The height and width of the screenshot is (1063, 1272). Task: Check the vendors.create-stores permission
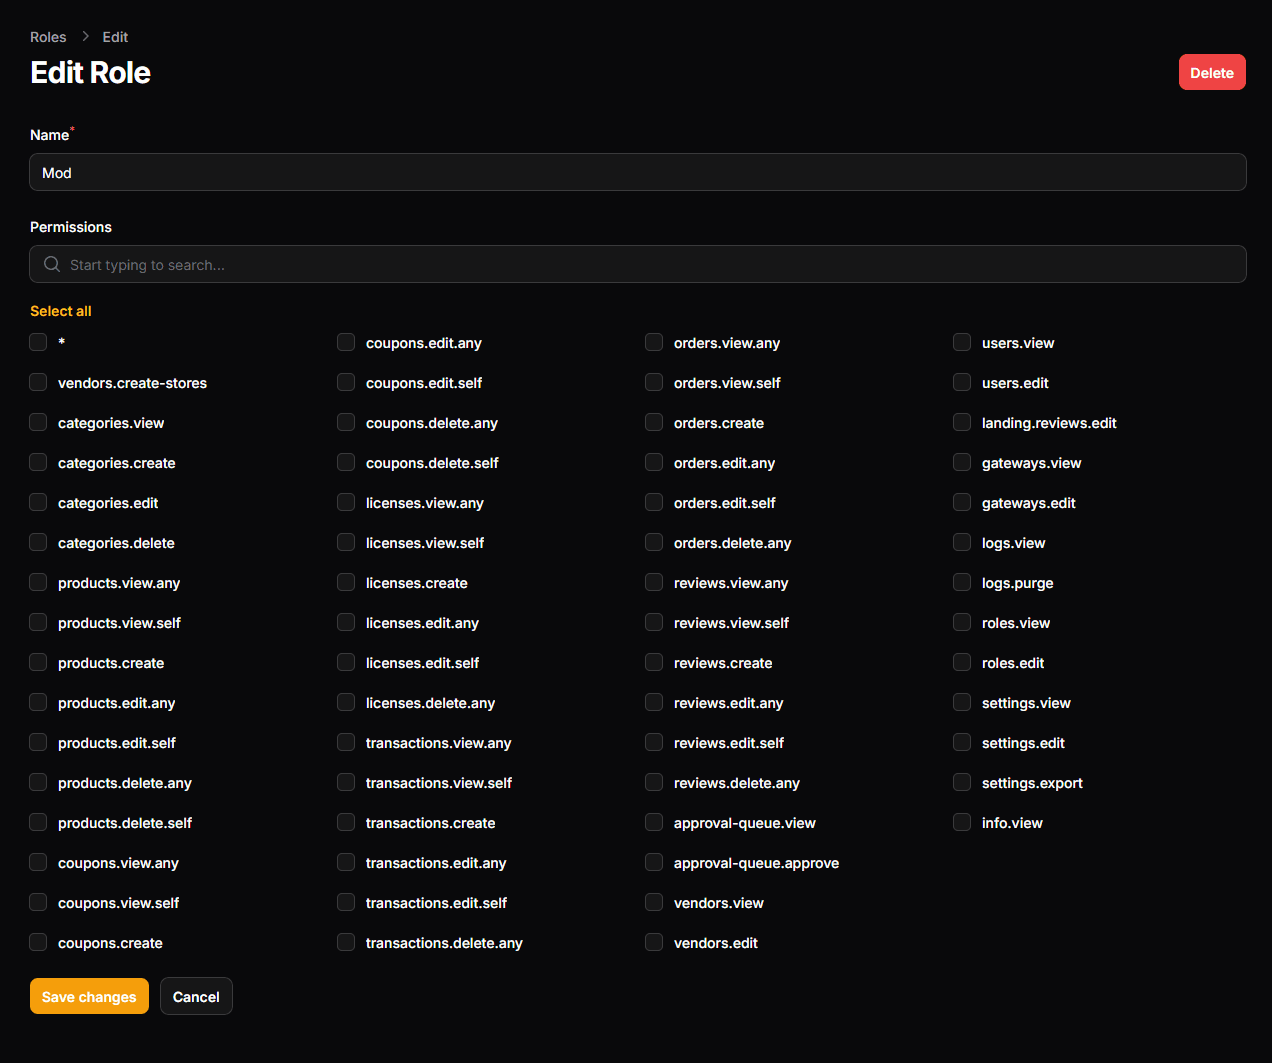(x=38, y=382)
